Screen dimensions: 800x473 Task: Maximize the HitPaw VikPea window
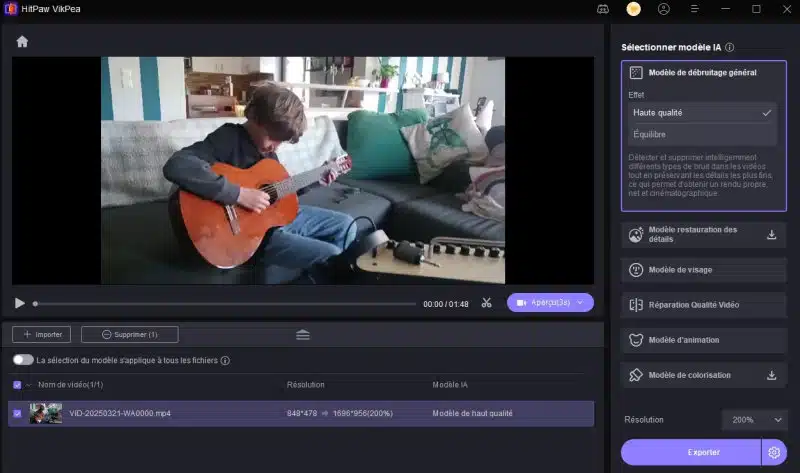click(x=756, y=9)
